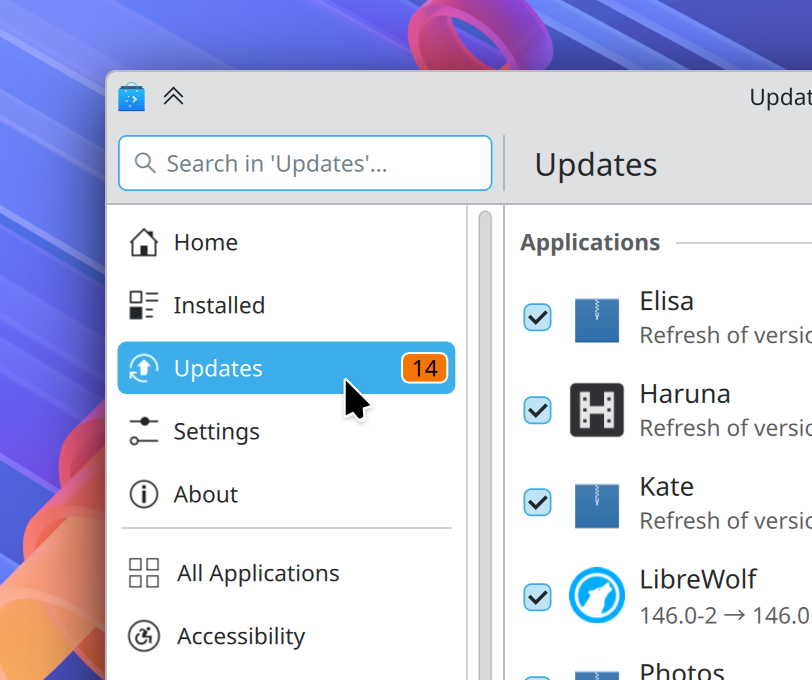Click the About info circle icon
The height and width of the screenshot is (680, 812).
coord(144,494)
